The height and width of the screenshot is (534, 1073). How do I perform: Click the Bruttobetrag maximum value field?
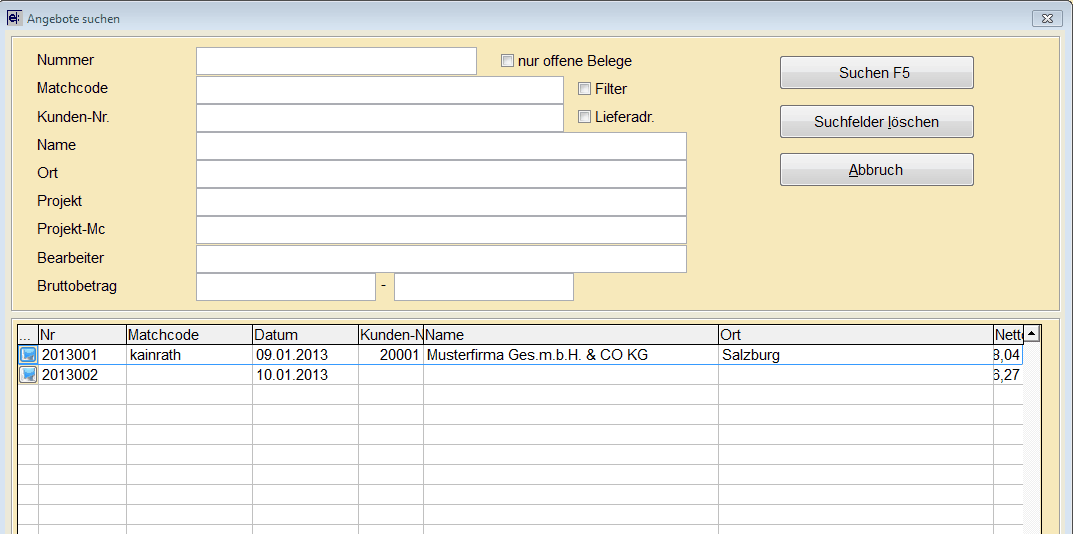click(x=484, y=287)
